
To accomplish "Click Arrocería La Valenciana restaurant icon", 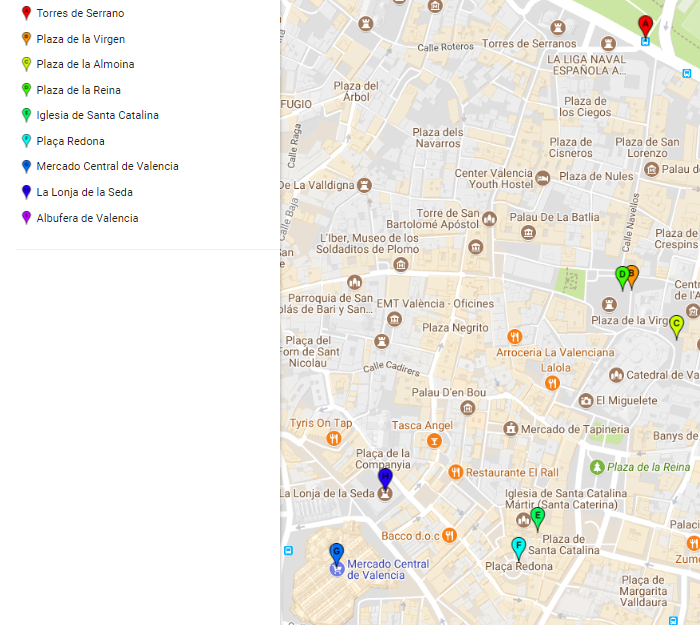I will [514, 336].
